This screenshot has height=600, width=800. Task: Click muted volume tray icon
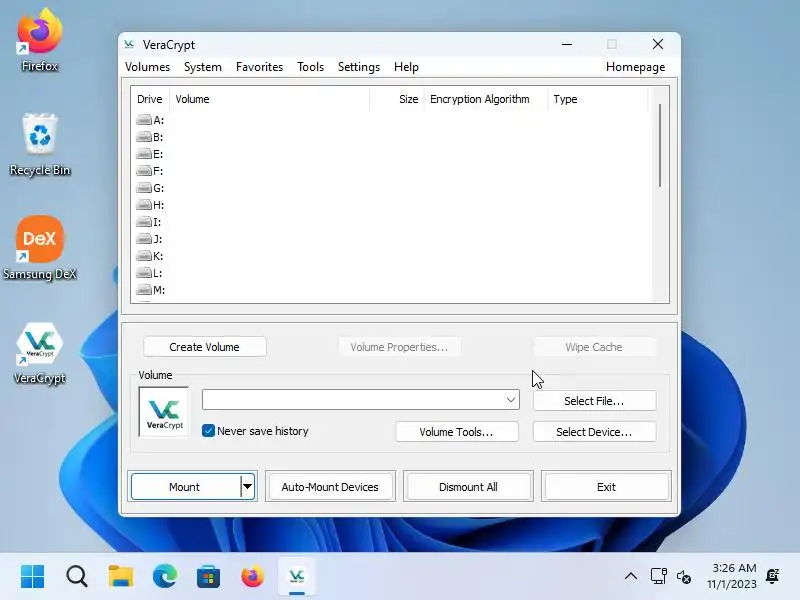[x=684, y=577]
